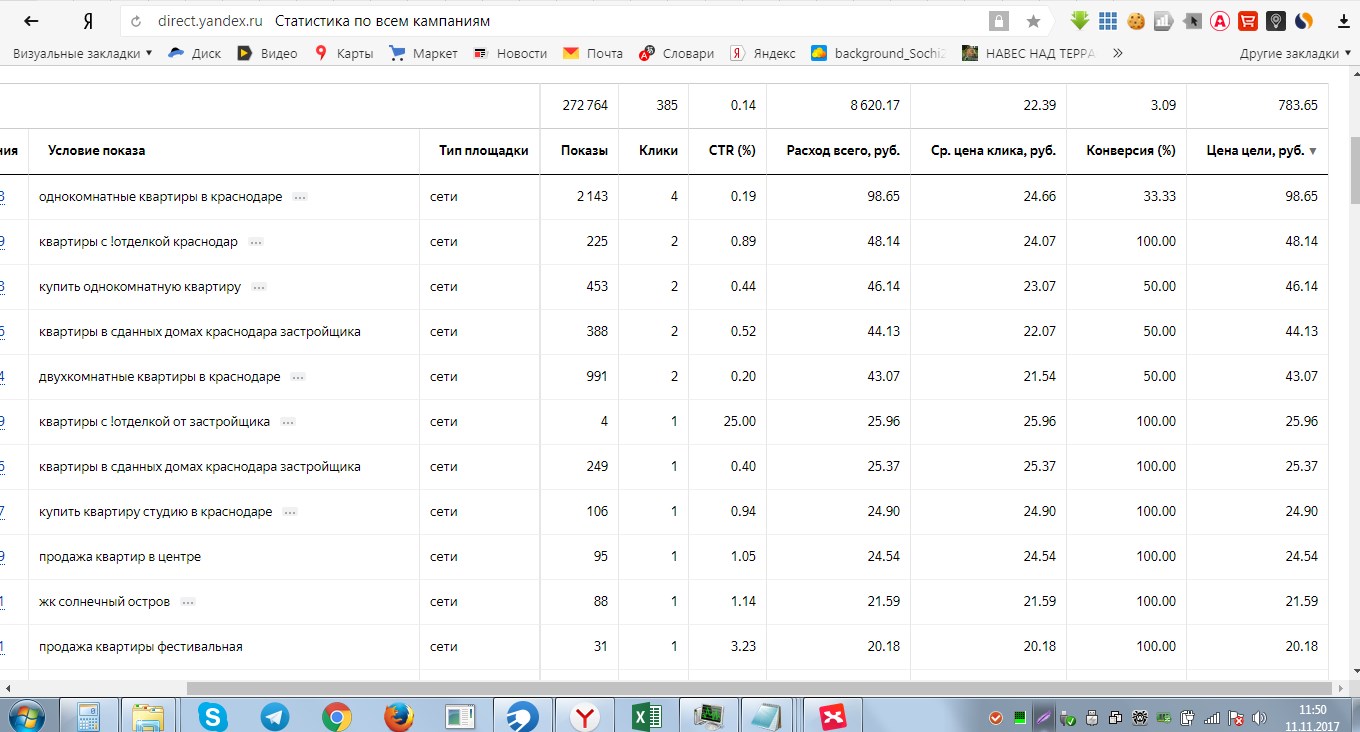This screenshot has width=1360, height=732.
Task: Sort by 'Конверсия (%)' column header
Action: [x=1131, y=151]
